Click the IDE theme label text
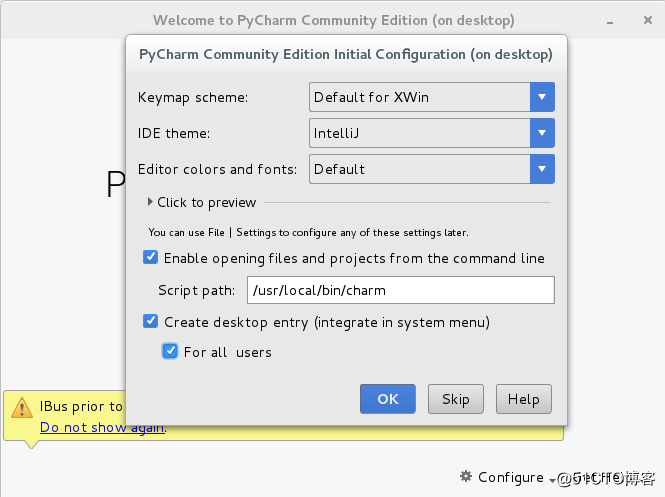 click(x=174, y=134)
